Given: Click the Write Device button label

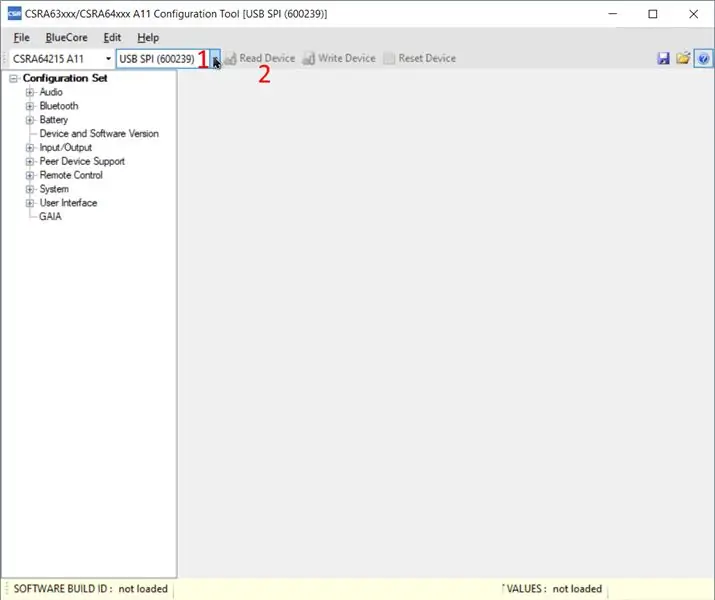Looking at the screenshot, I should pos(347,58).
